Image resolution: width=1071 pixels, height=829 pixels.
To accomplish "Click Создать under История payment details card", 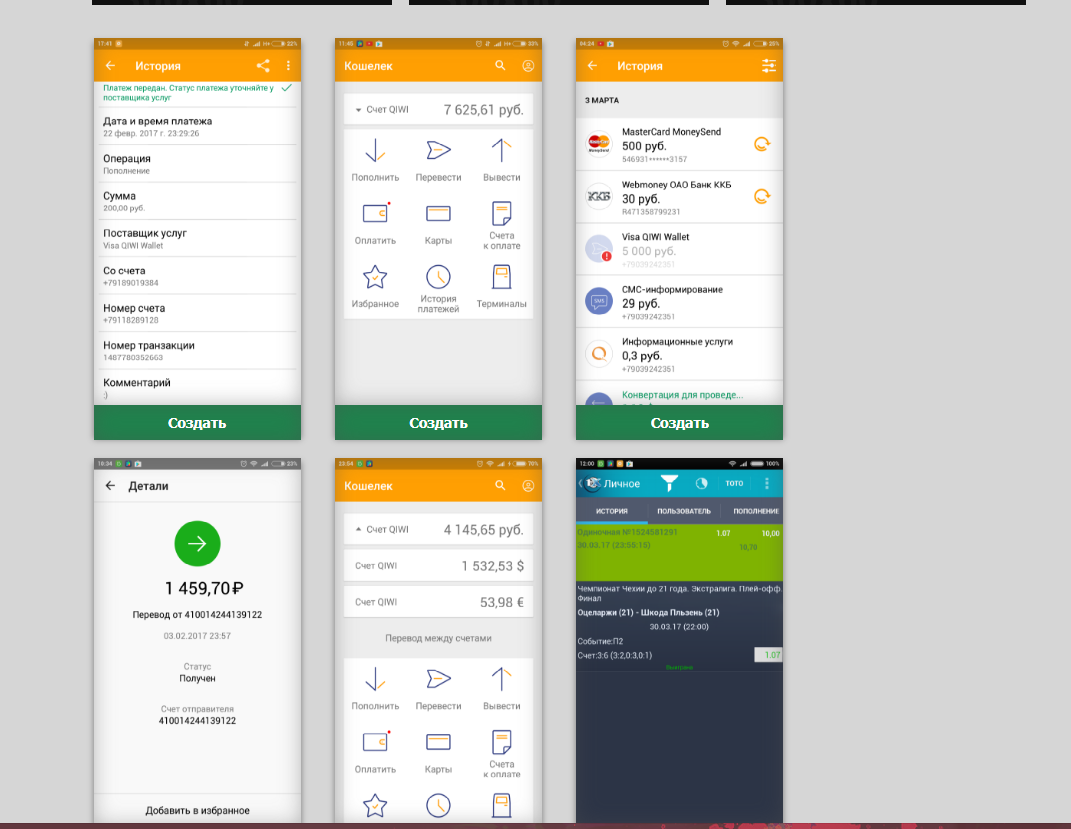I will (x=197, y=423).
